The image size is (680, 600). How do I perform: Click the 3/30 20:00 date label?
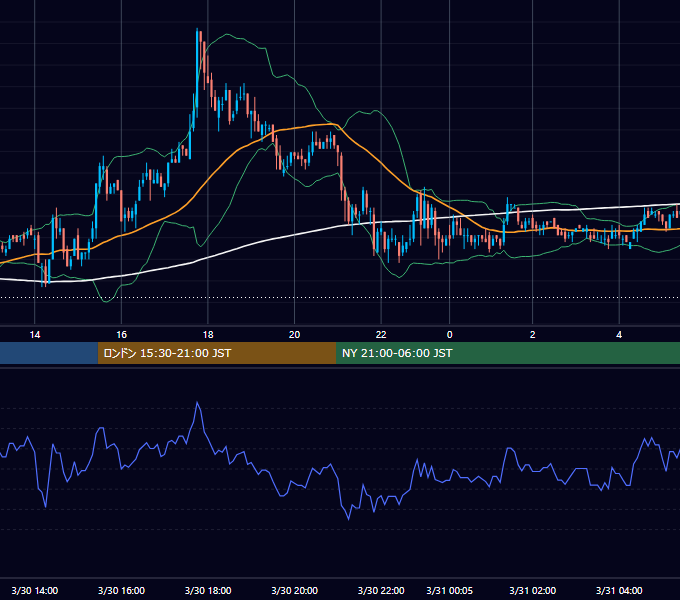pyautogui.click(x=294, y=590)
